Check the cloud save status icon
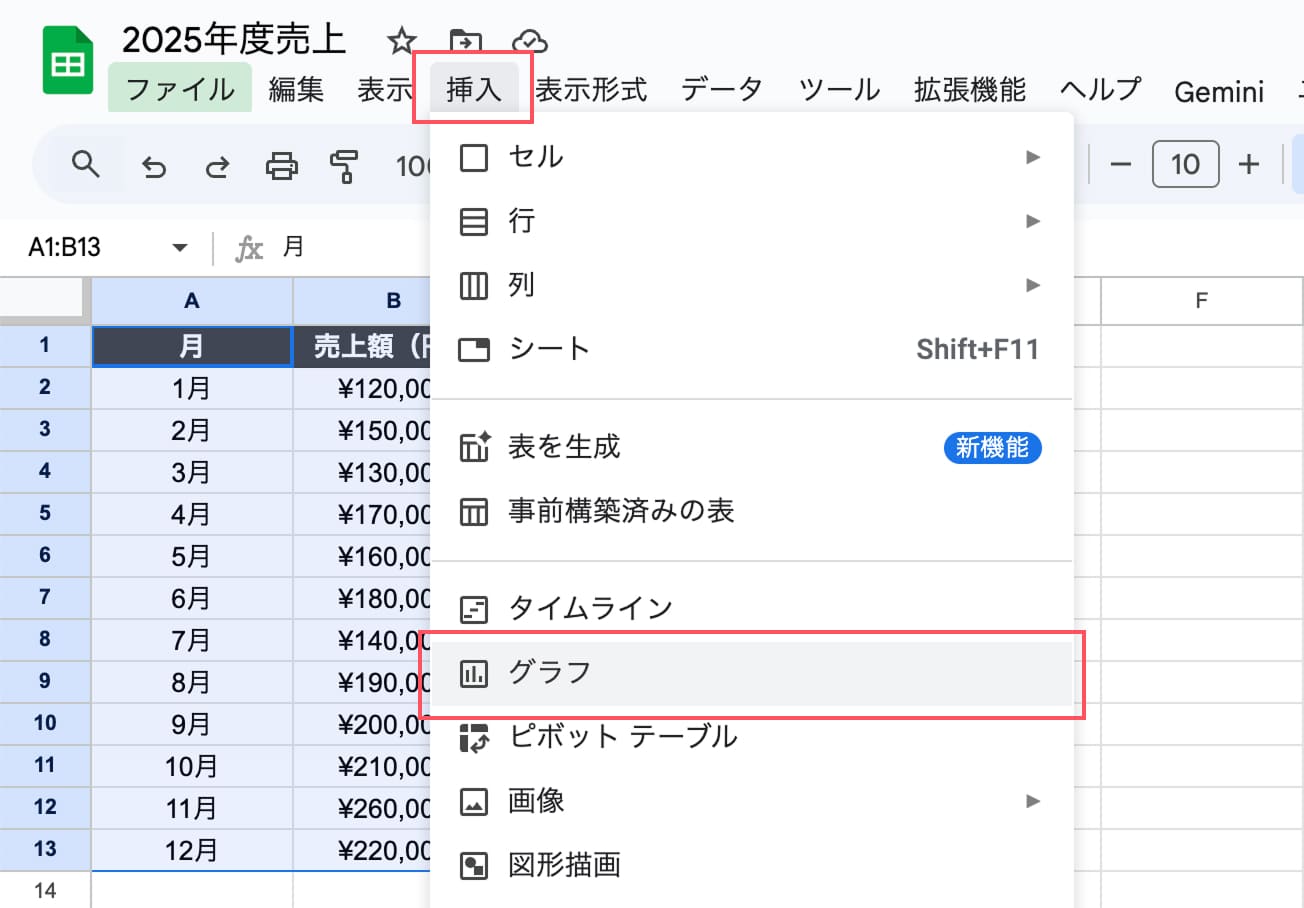The height and width of the screenshot is (908, 1304). click(530, 41)
